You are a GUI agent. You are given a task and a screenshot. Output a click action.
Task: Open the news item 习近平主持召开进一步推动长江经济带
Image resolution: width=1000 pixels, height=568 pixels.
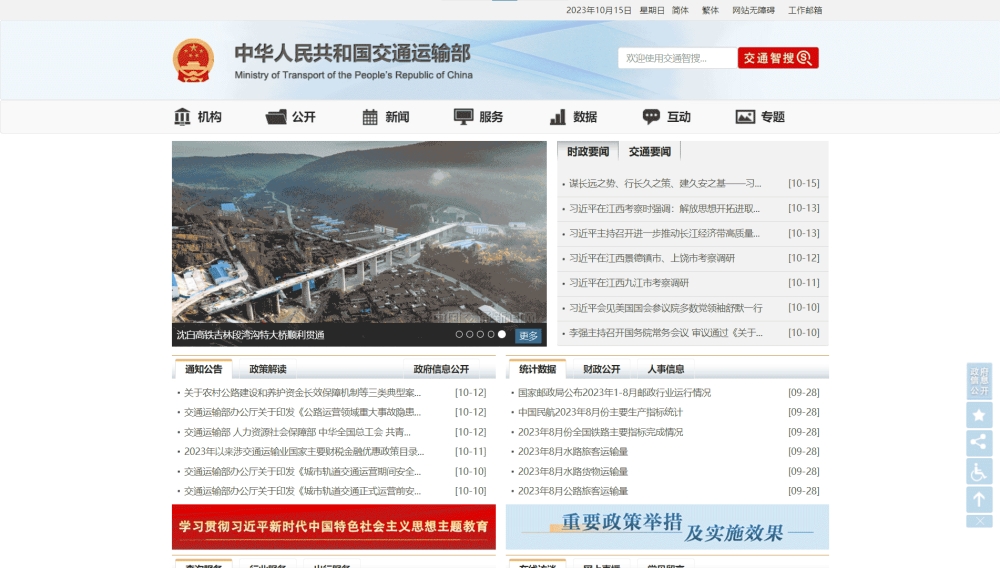pos(664,233)
